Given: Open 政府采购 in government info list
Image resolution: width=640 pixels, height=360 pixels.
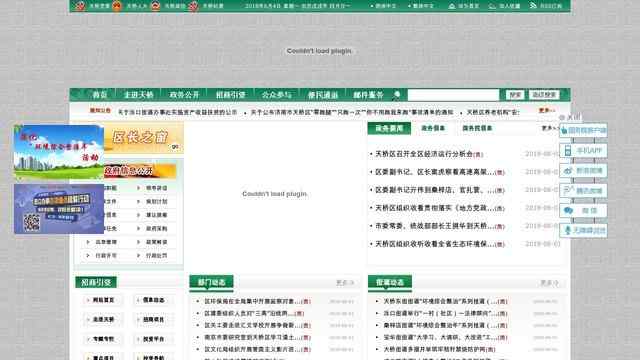Looking at the screenshot, I should coord(156,228).
